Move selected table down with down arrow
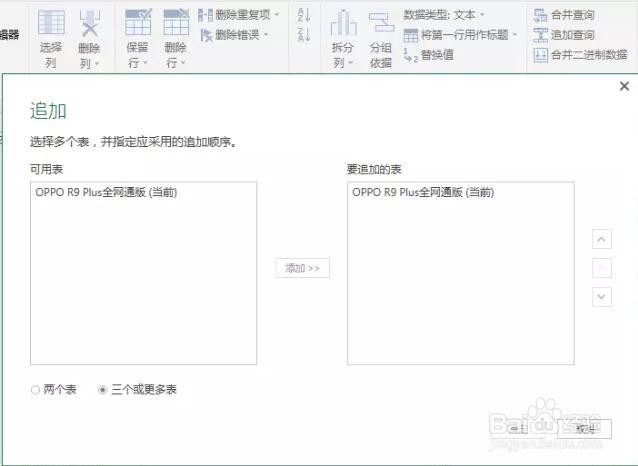The height and width of the screenshot is (466, 638). coord(601,297)
